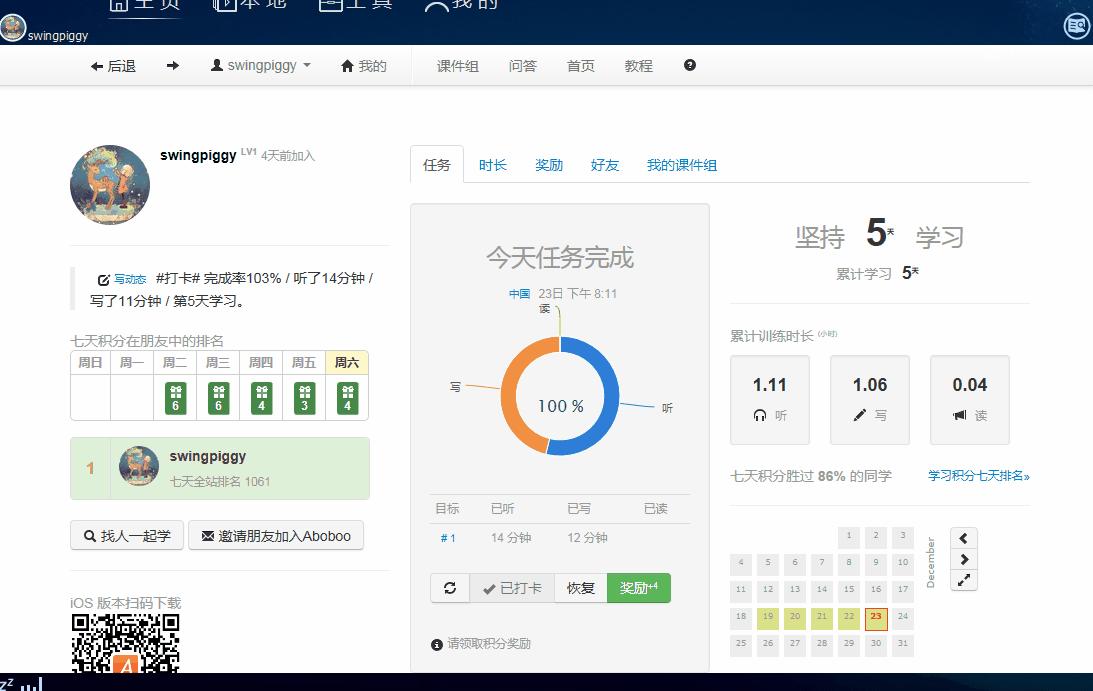Select the 周六 column in the weekly ranking
Viewport: 1093px width, 691px height.
click(x=345, y=362)
